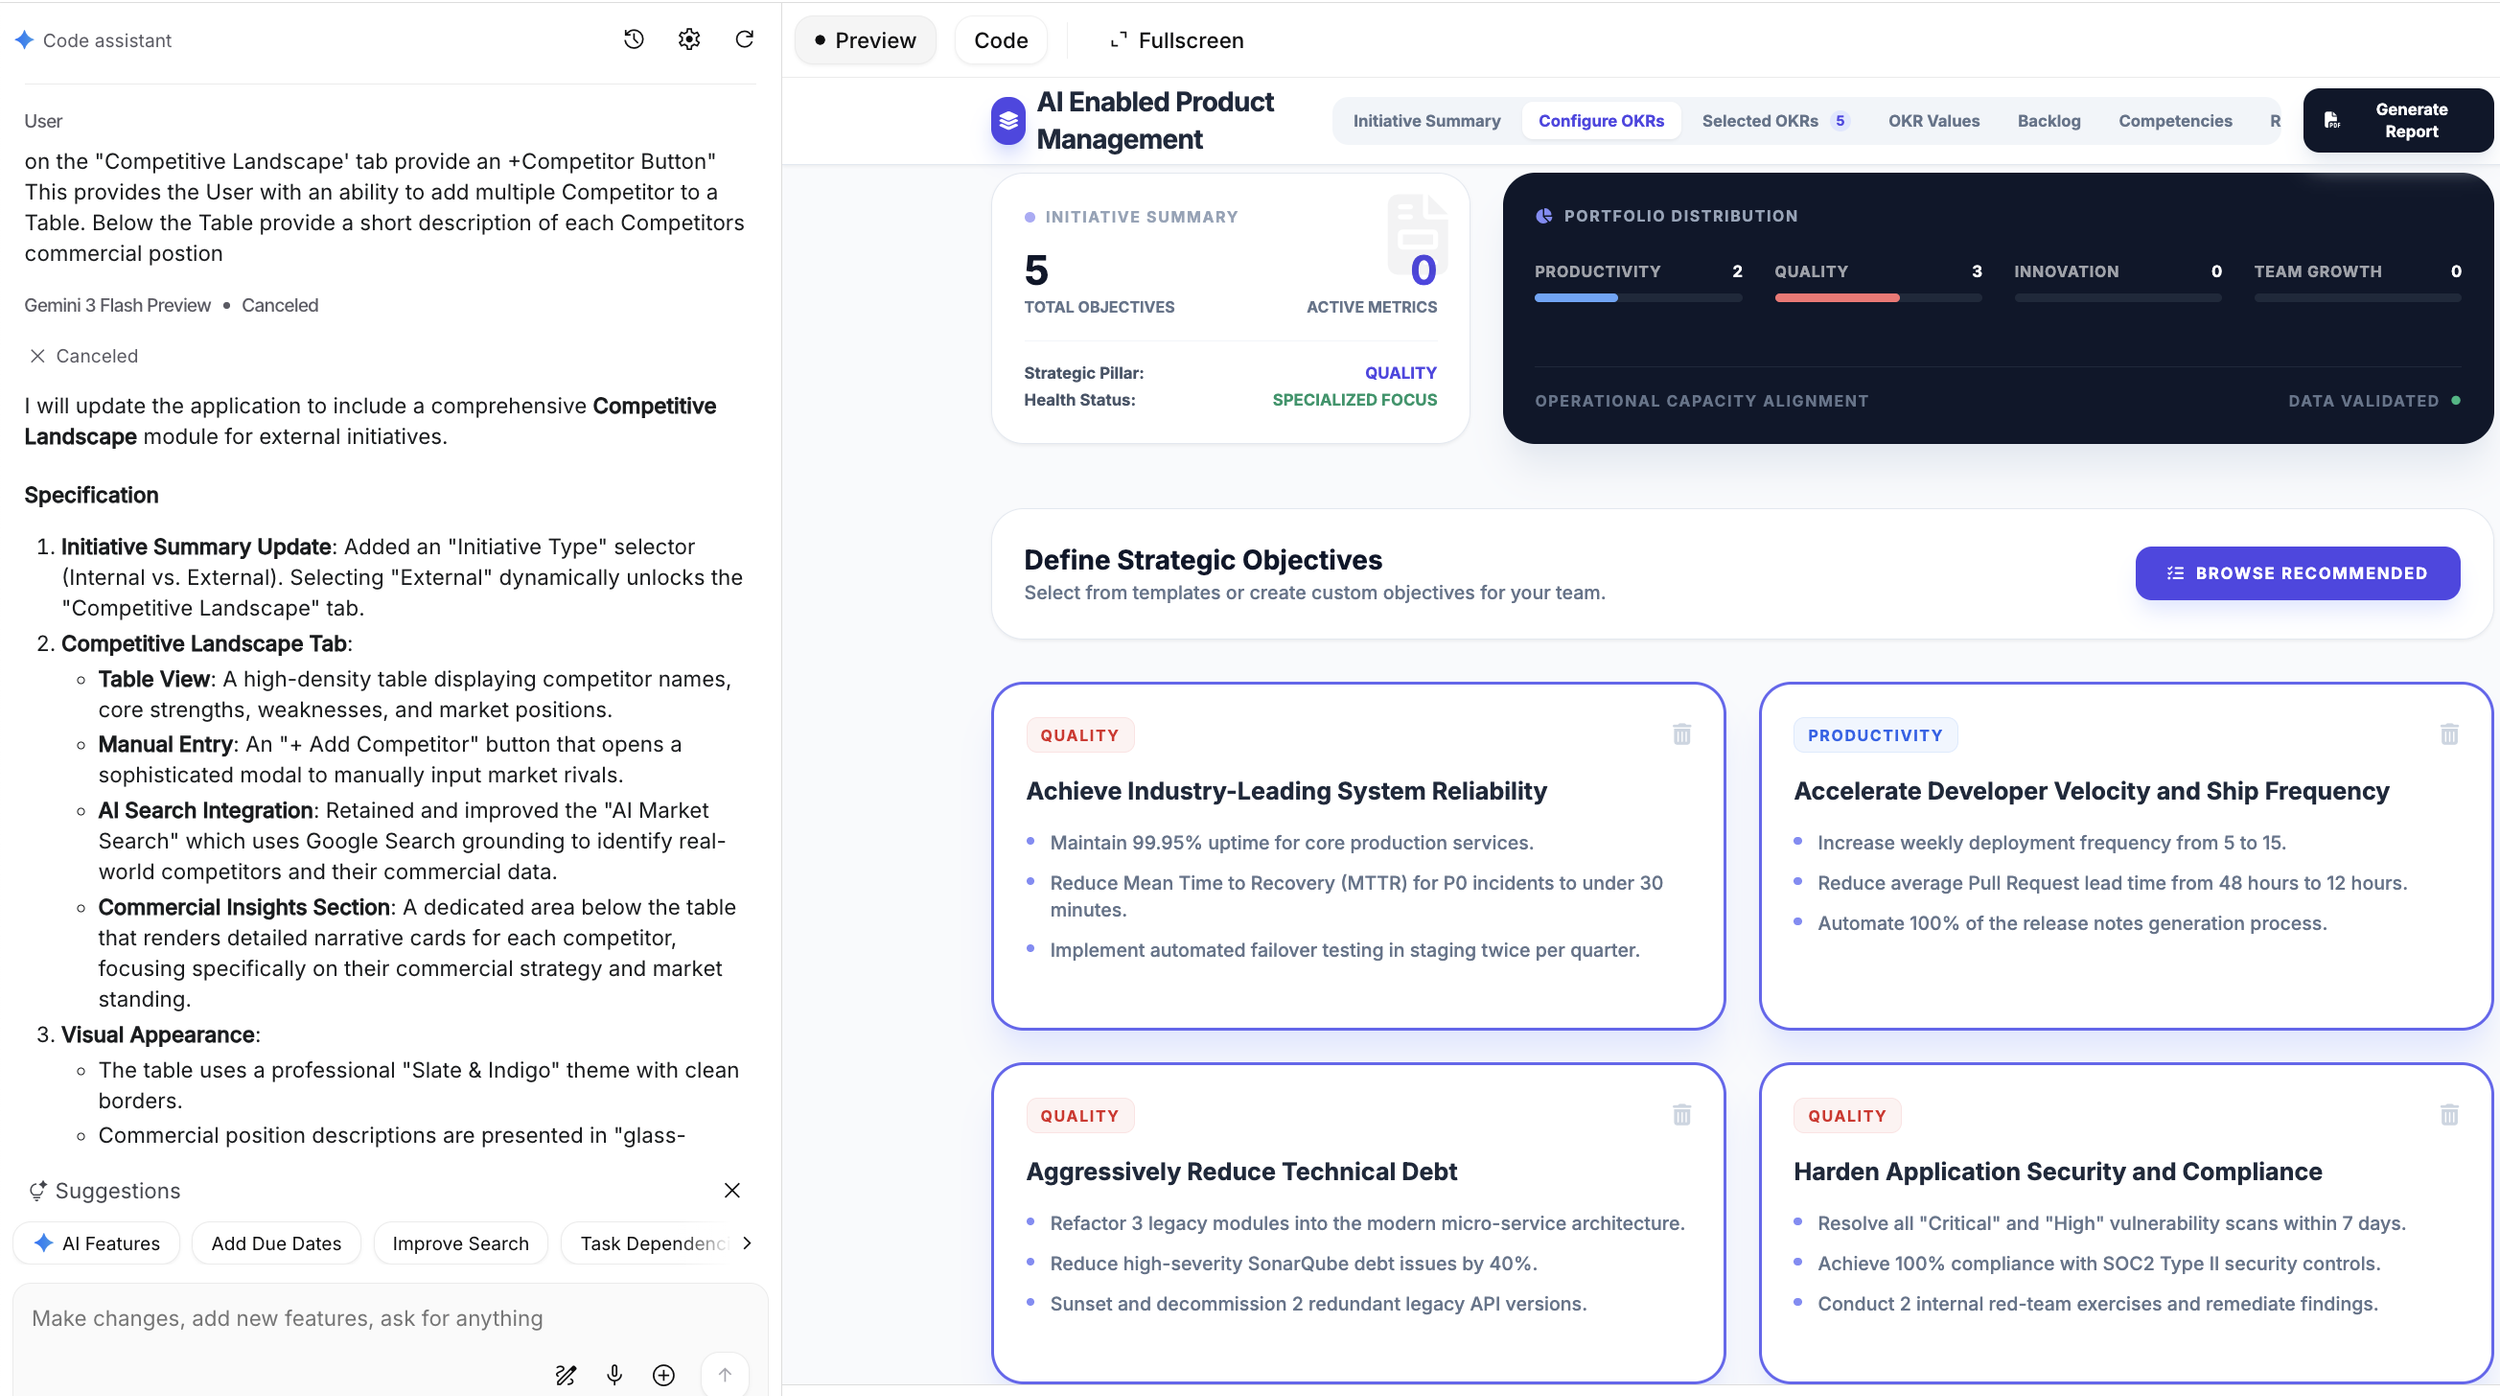Image resolution: width=2500 pixels, height=1396 pixels.
Task: Switch to the Code view
Action: pyautogui.click(x=1000, y=40)
